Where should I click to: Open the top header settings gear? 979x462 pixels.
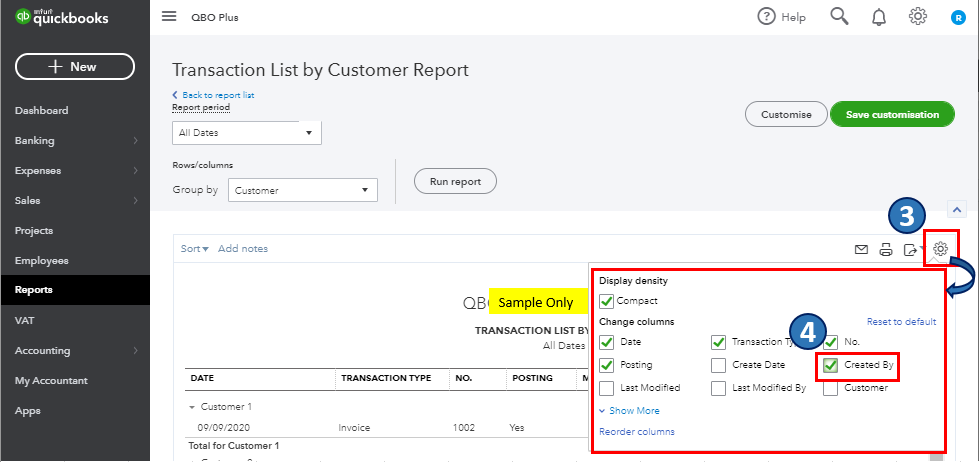click(917, 16)
